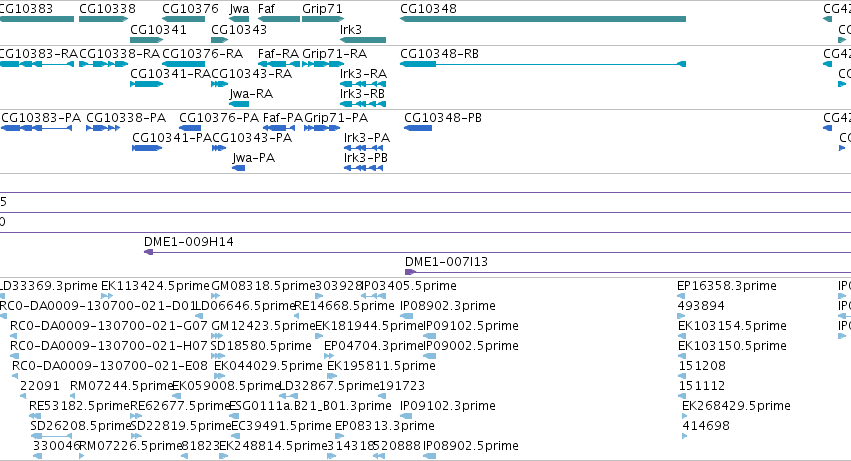The image size is (851, 461).
Task: Click the EK181944.5prime EST label
Action: point(369,326)
